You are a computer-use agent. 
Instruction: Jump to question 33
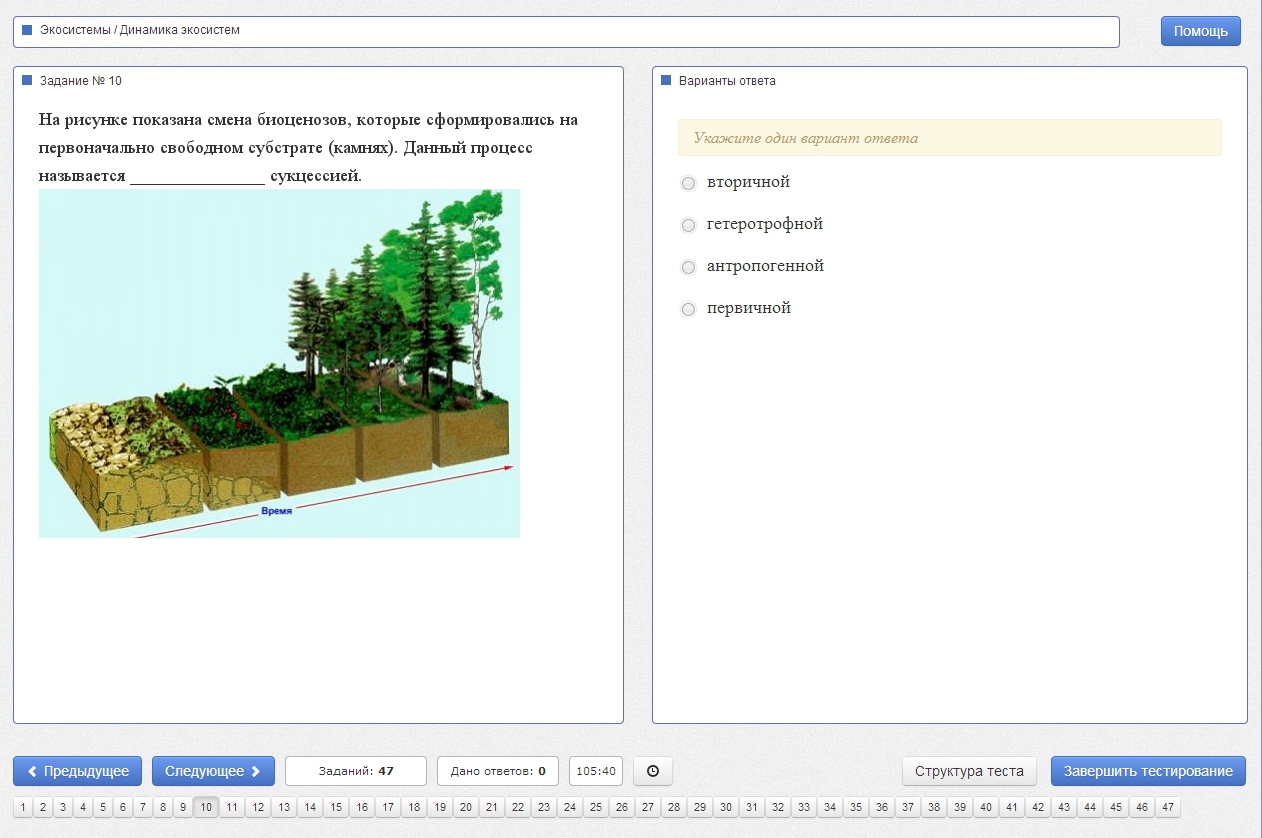click(804, 807)
